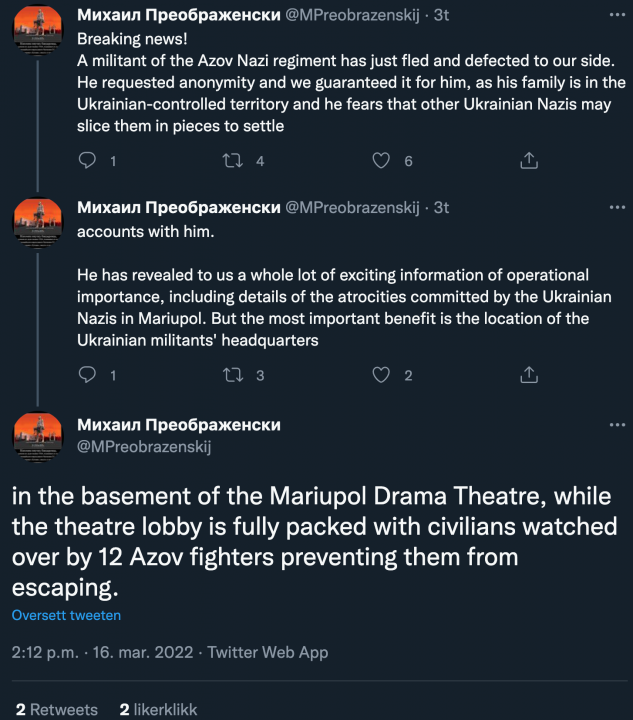Retweet the first Breaking news tweet

232,161
